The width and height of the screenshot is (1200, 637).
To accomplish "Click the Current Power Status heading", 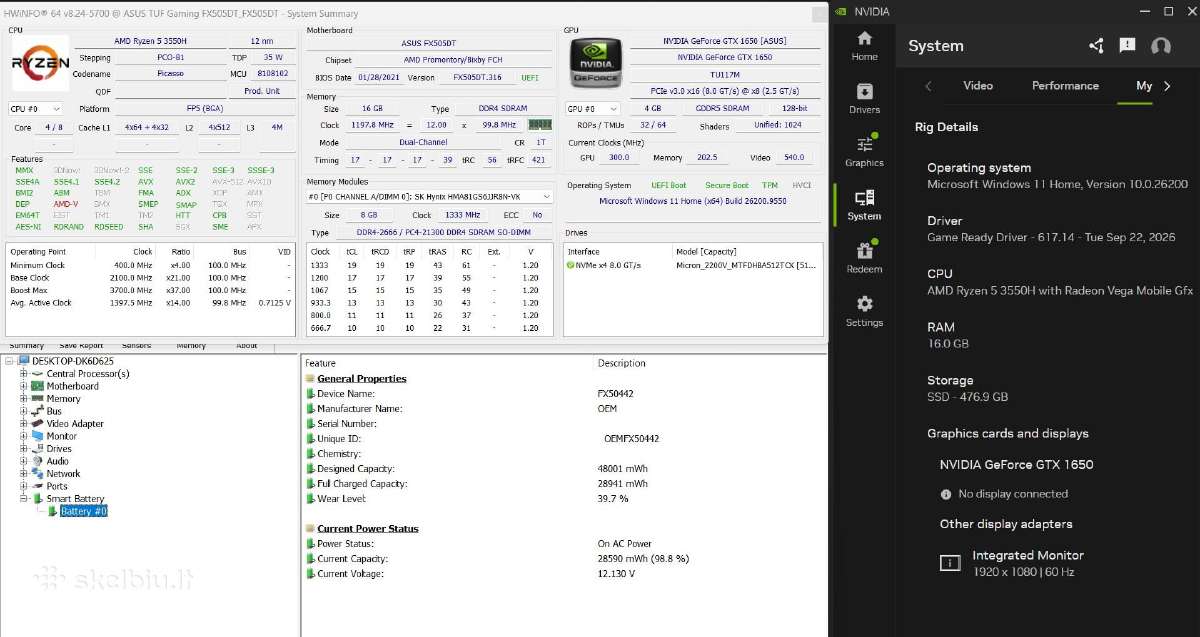I will [x=367, y=529].
